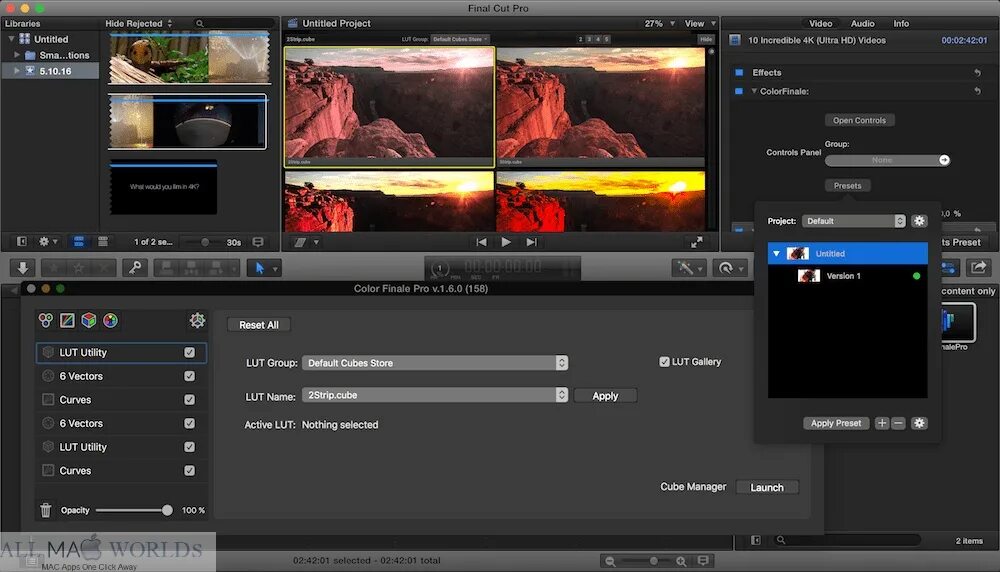Click the browser search magnifier icon
Viewport: 1000px width, 572px height.
(200, 24)
